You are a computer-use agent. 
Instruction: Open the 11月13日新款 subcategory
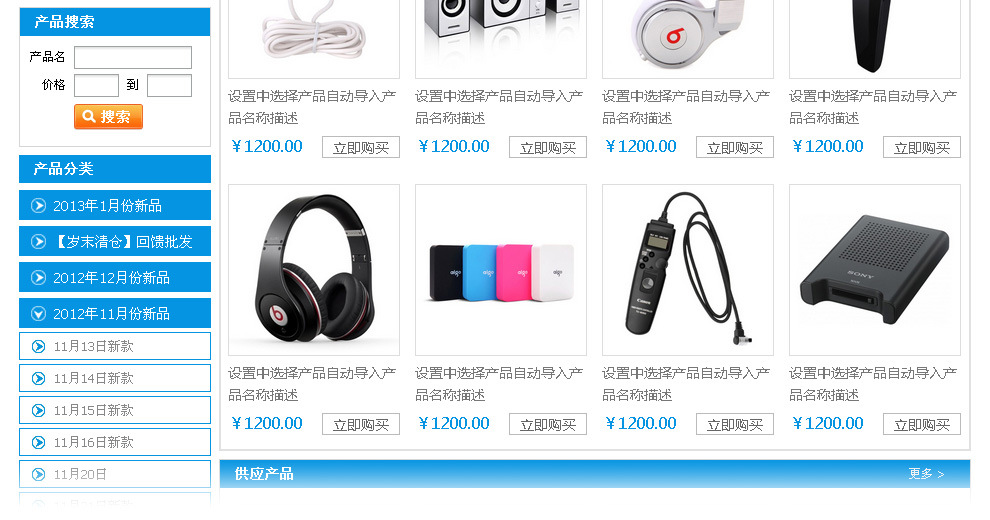click(x=115, y=346)
